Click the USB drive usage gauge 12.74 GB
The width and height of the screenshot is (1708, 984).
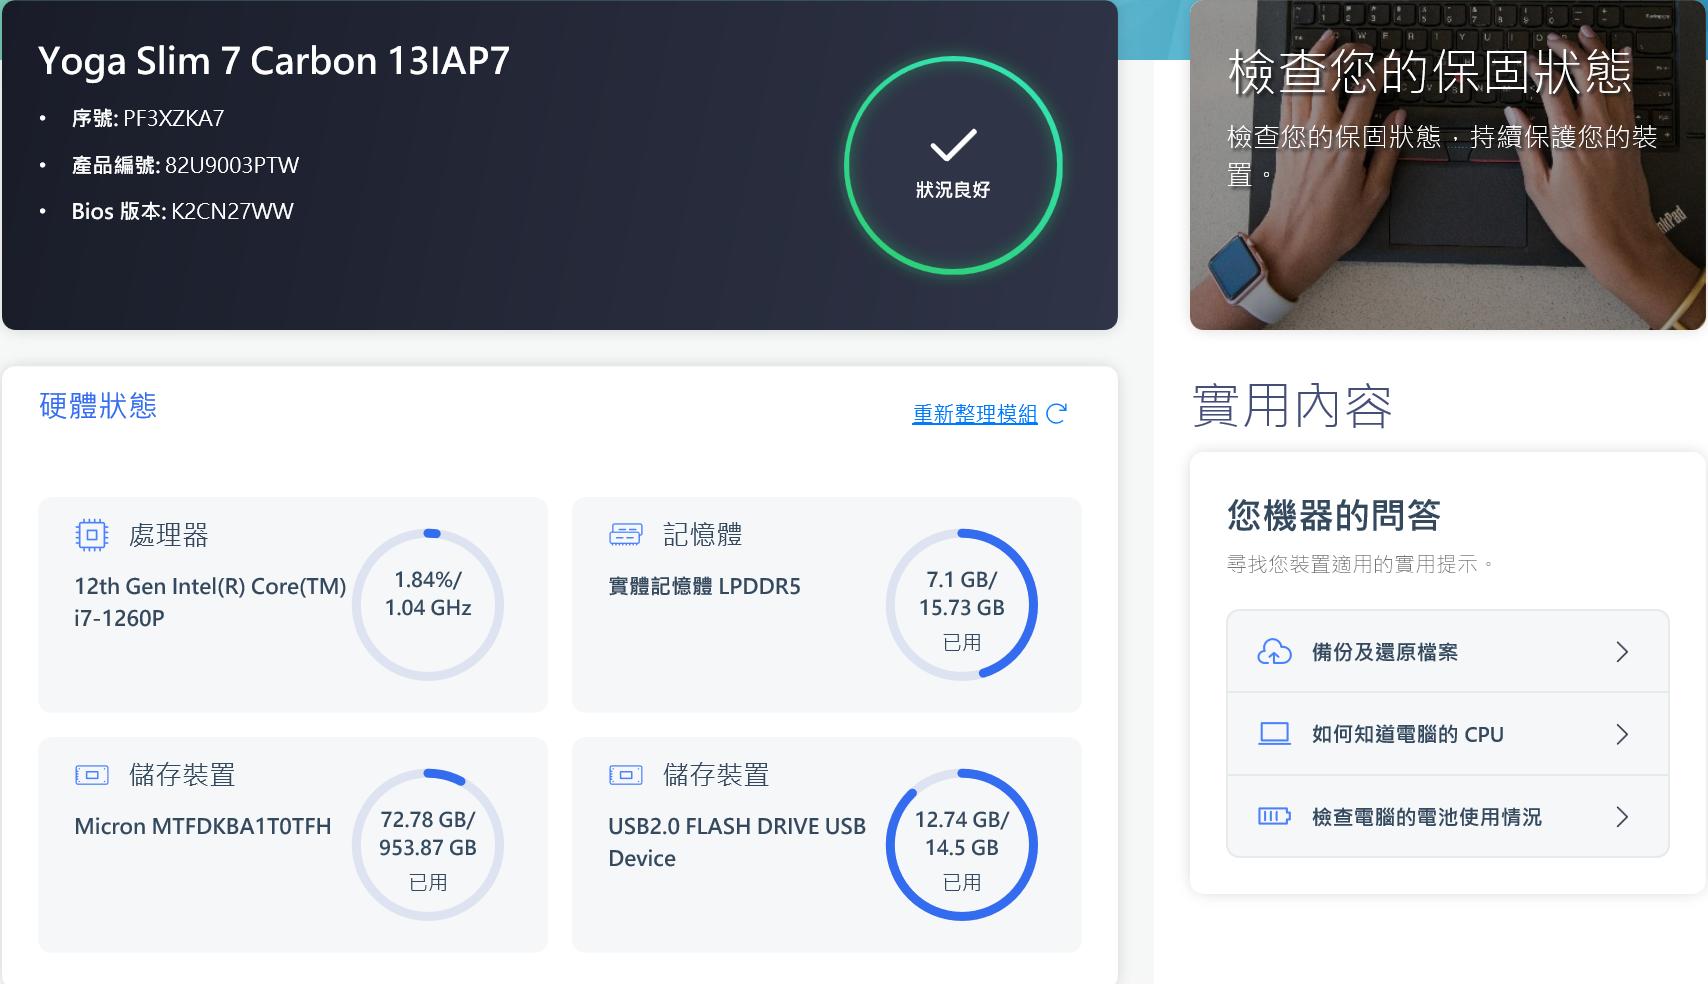(962, 845)
